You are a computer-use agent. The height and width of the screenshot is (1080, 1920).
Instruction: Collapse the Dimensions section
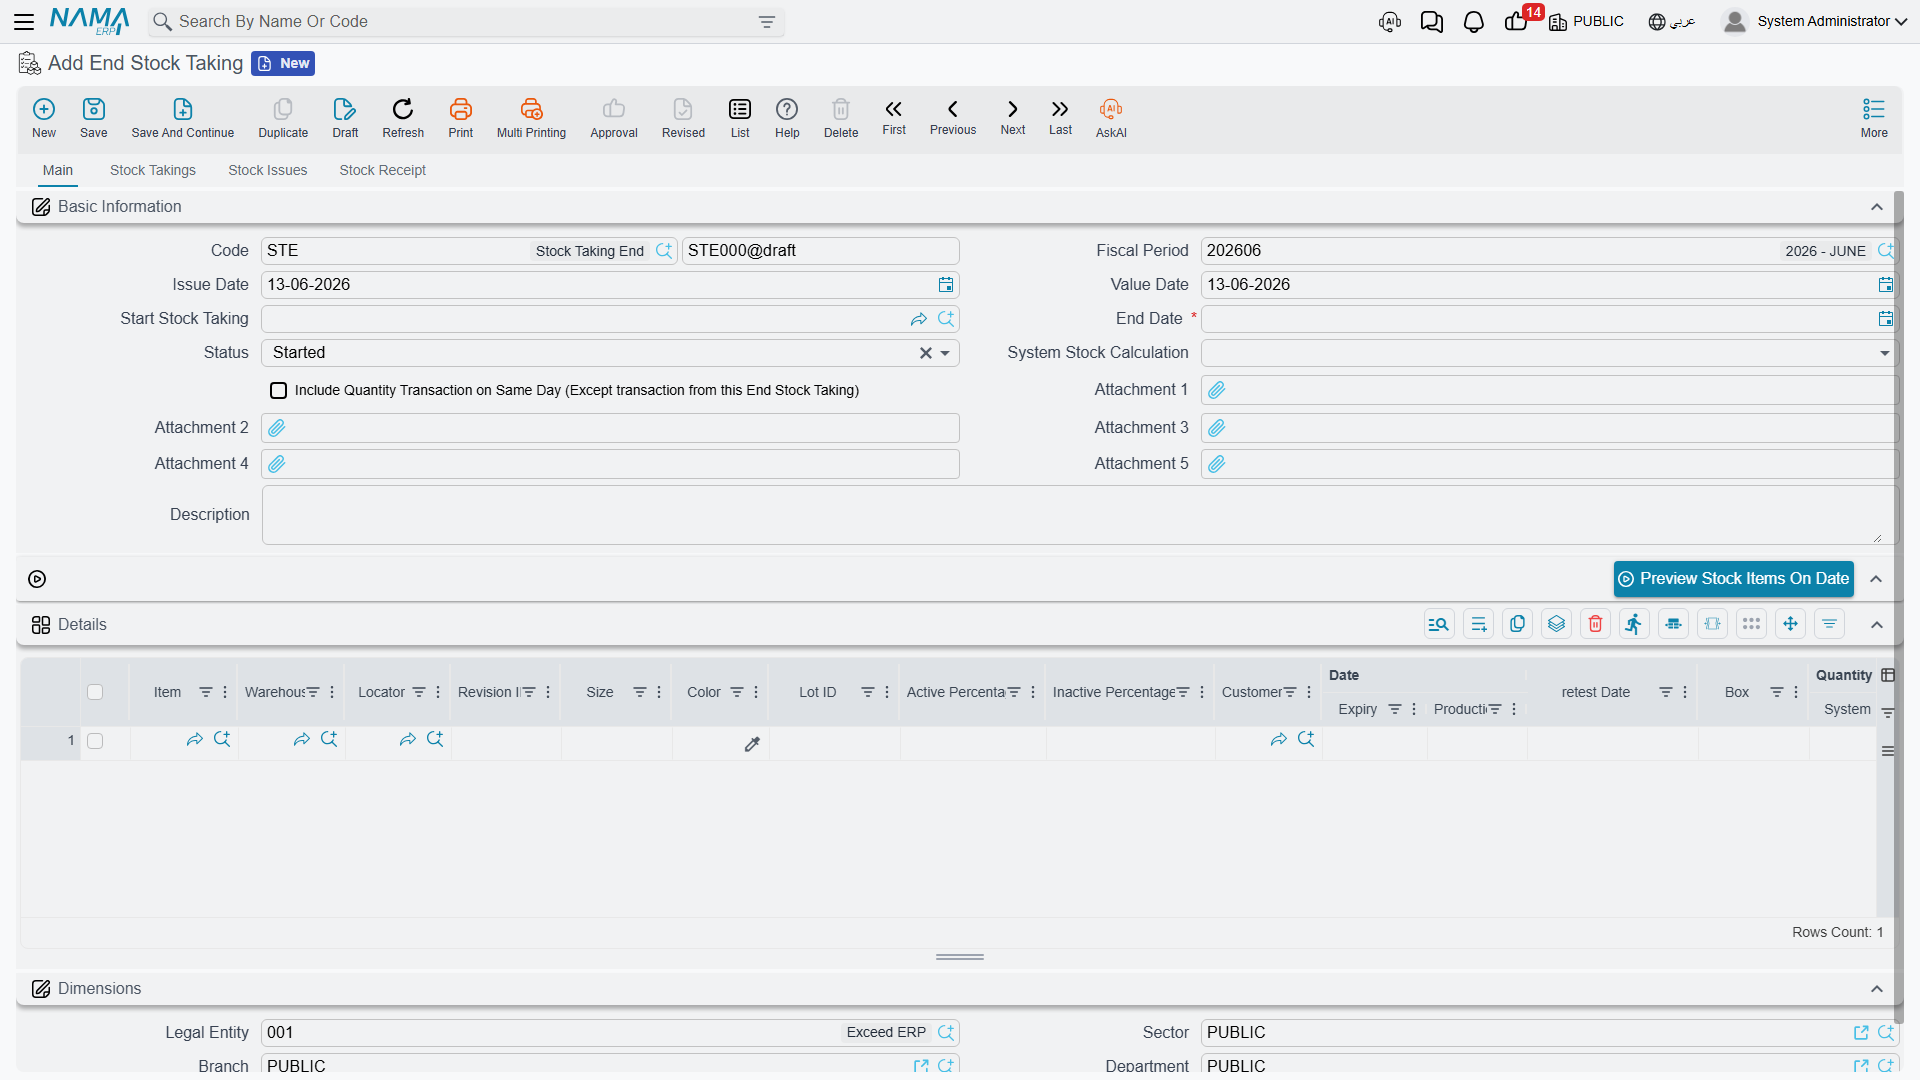[x=1877, y=989]
